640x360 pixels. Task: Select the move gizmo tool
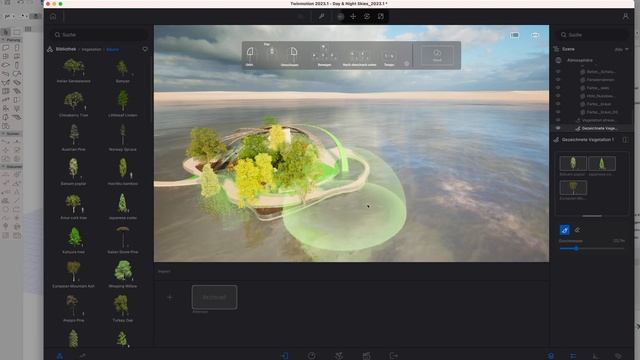tap(353, 16)
